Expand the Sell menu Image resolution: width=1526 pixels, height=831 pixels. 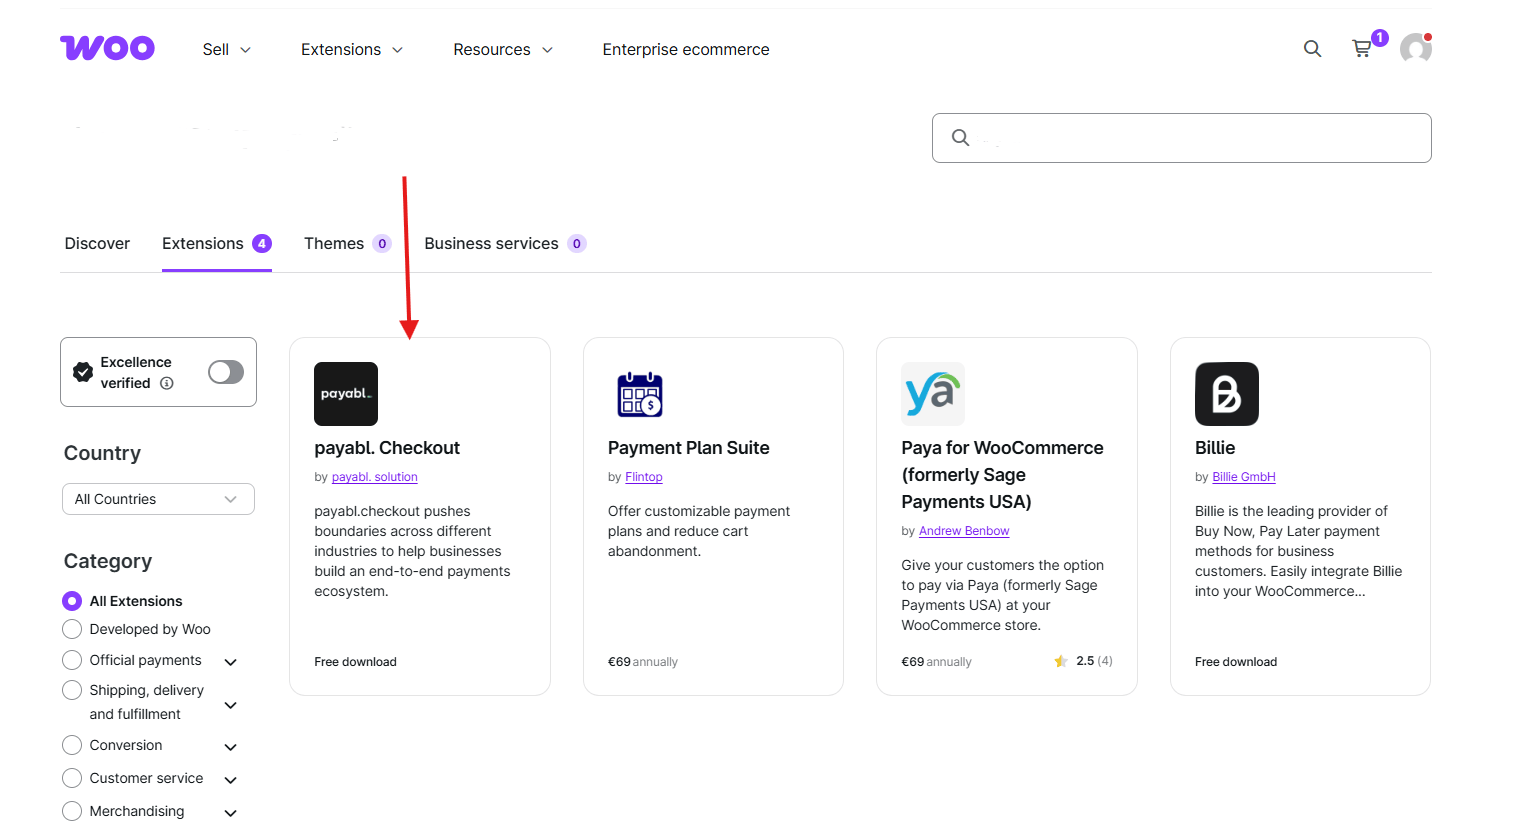[x=226, y=49]
